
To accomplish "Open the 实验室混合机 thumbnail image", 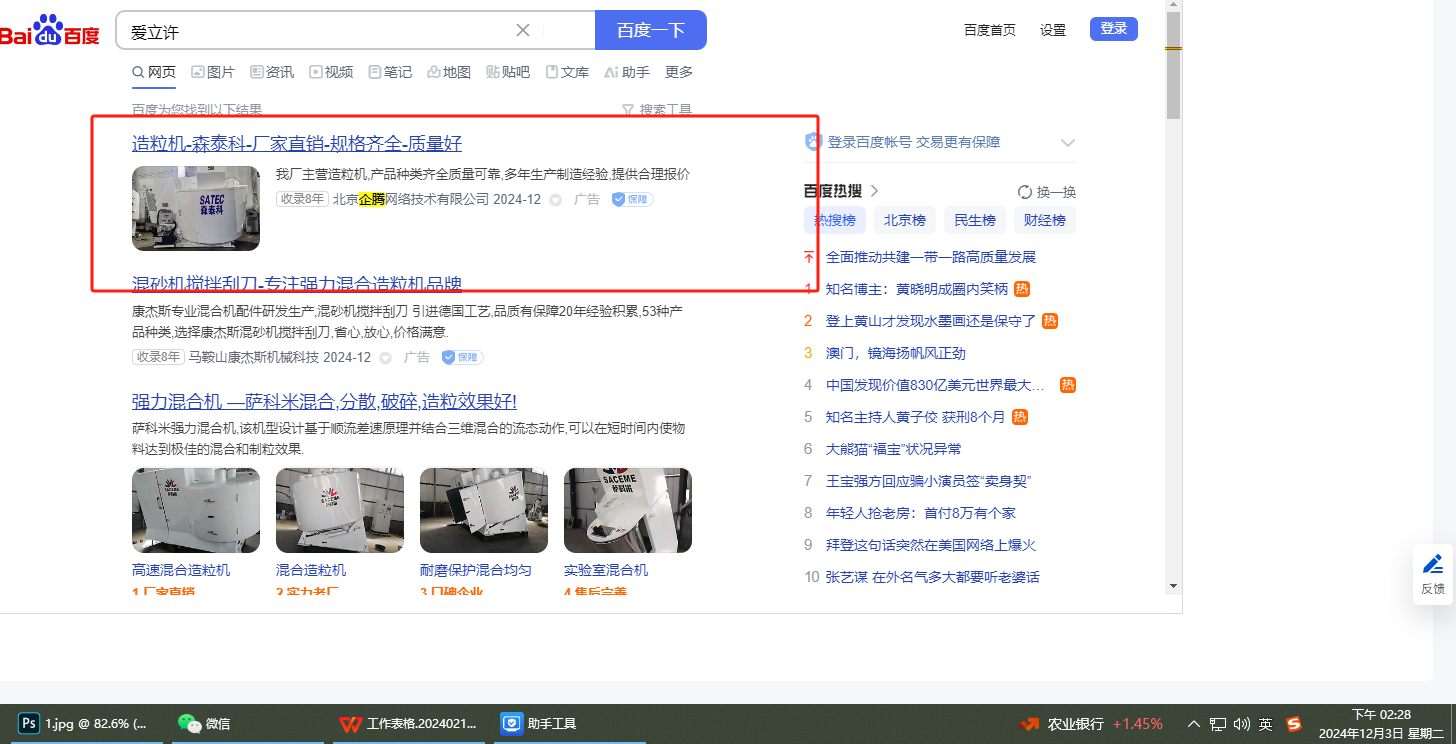I will pyautogui.click(x=628, y=510).
